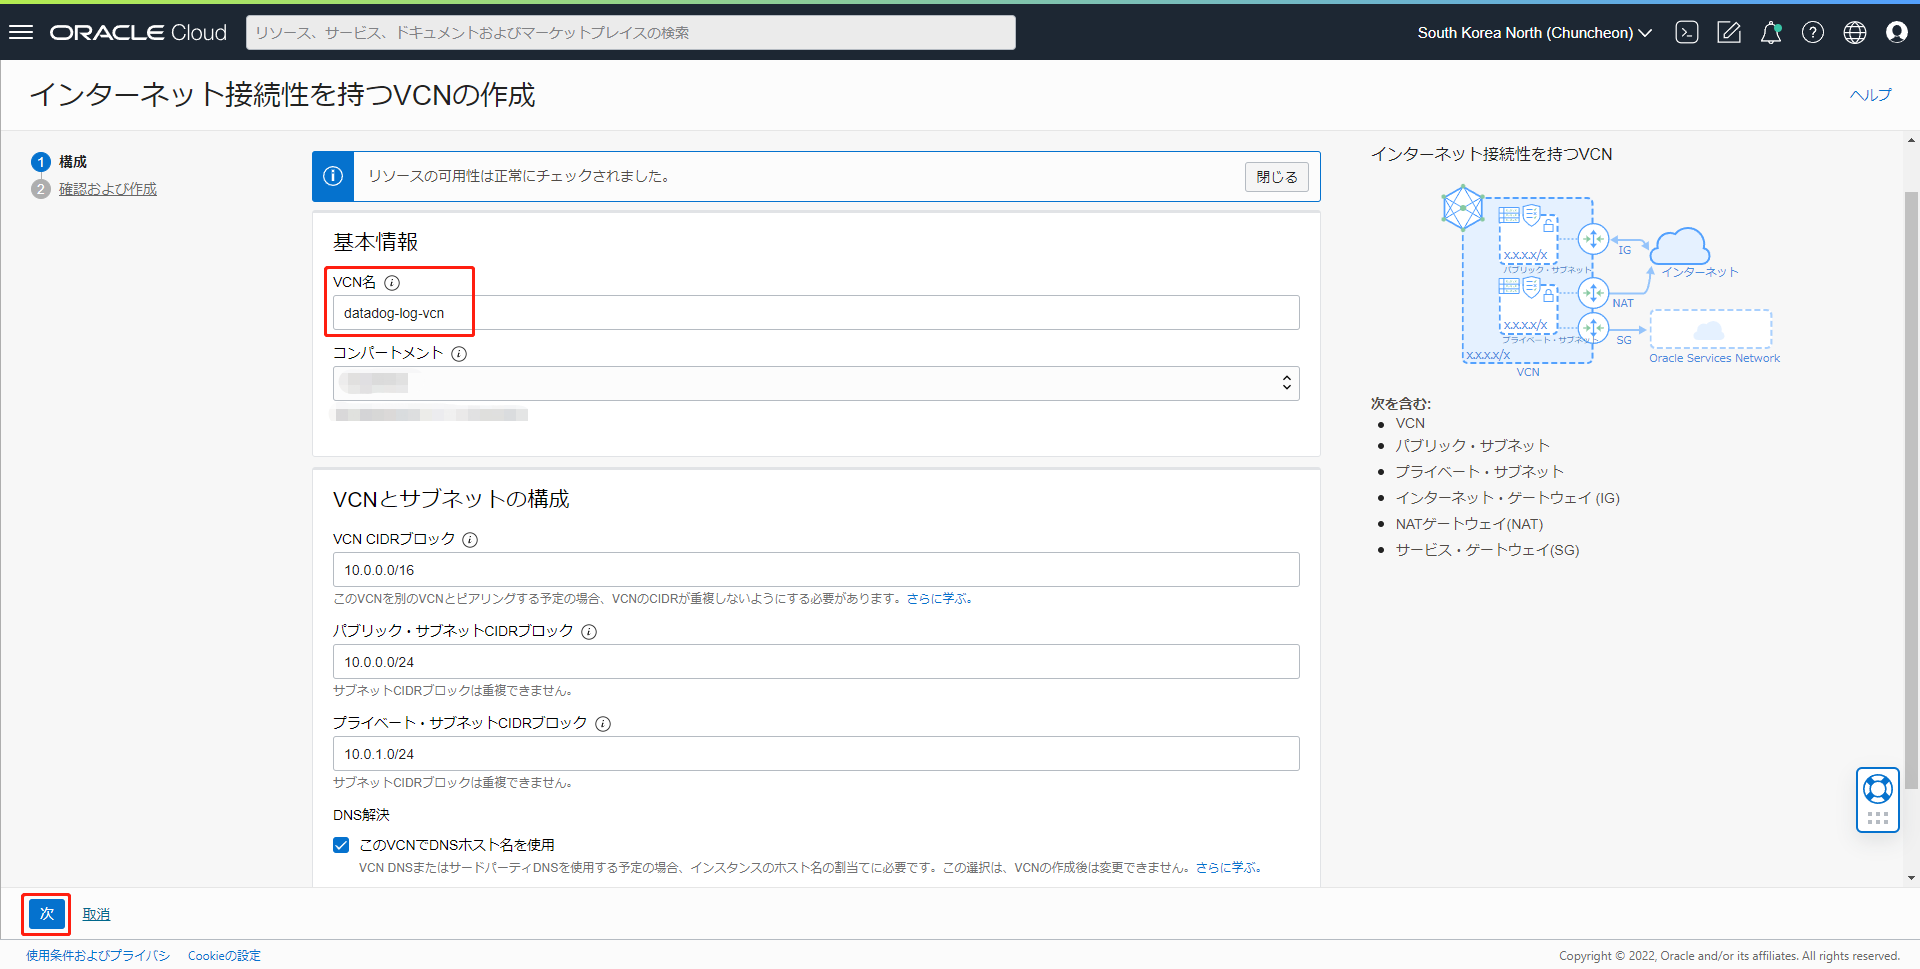Go to step 確認および作成
The width and height of the screenshot is (1920, 969).
click(107, 189)
